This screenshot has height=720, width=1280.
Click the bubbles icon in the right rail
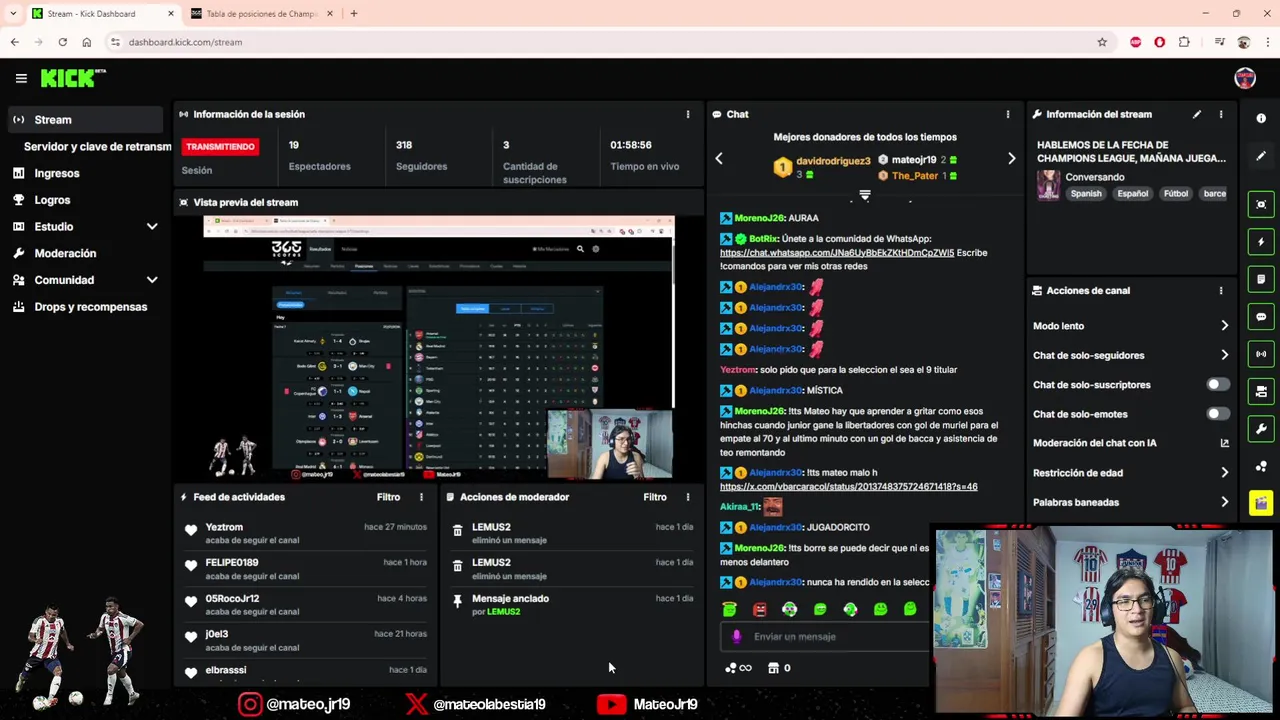coord(1261,467)
